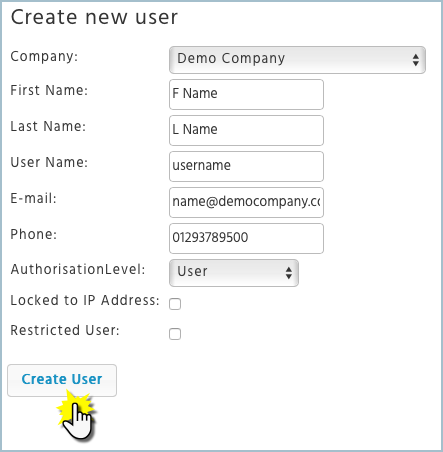Click the AuthorisationLevel dropdown arrows icon
443x452 pixels.
[289, 273]
